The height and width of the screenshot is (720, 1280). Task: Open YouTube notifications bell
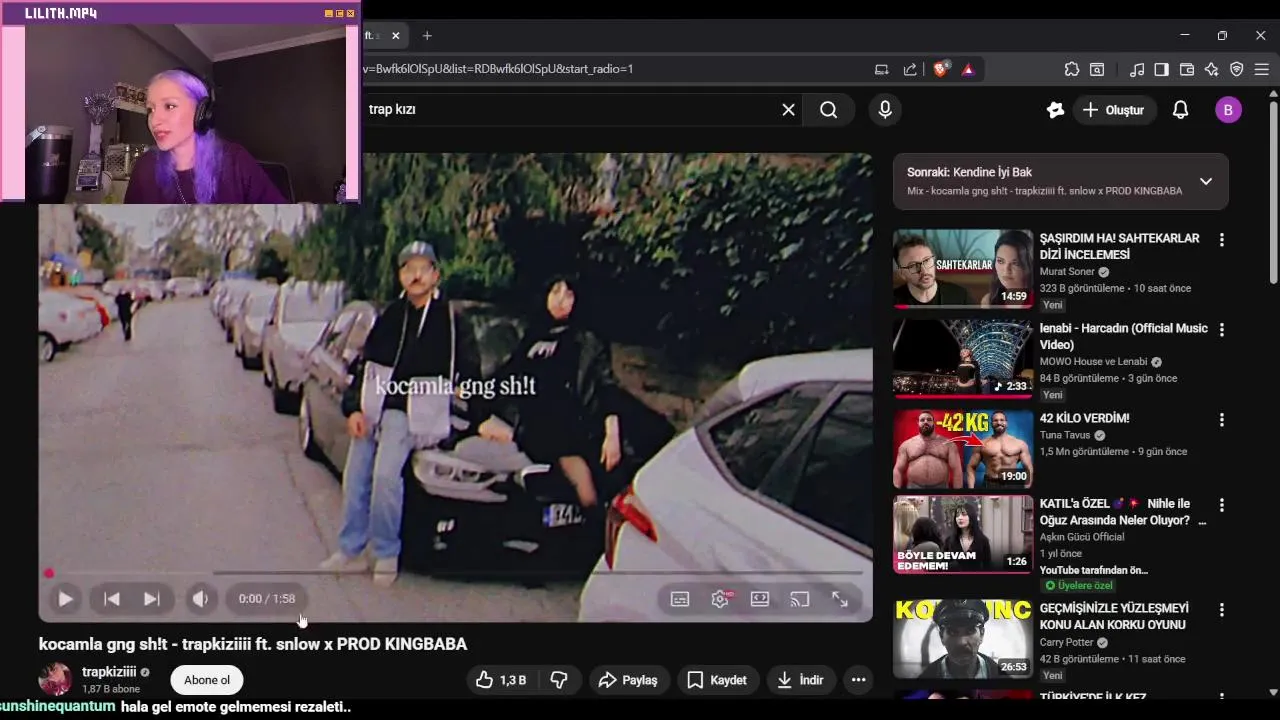click(x=1180, y=110)
